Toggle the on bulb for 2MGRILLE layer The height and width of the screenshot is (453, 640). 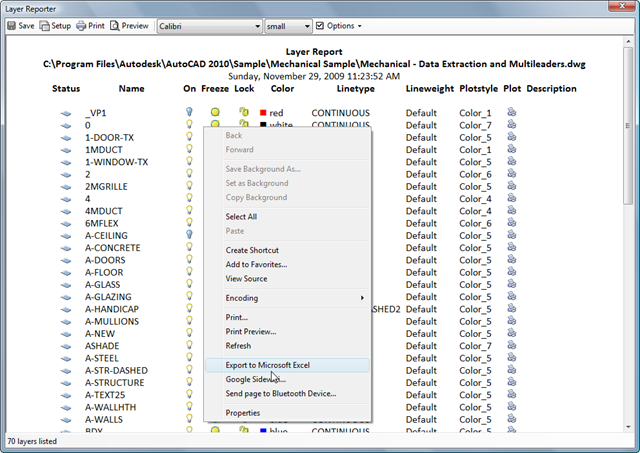(189, 186)
